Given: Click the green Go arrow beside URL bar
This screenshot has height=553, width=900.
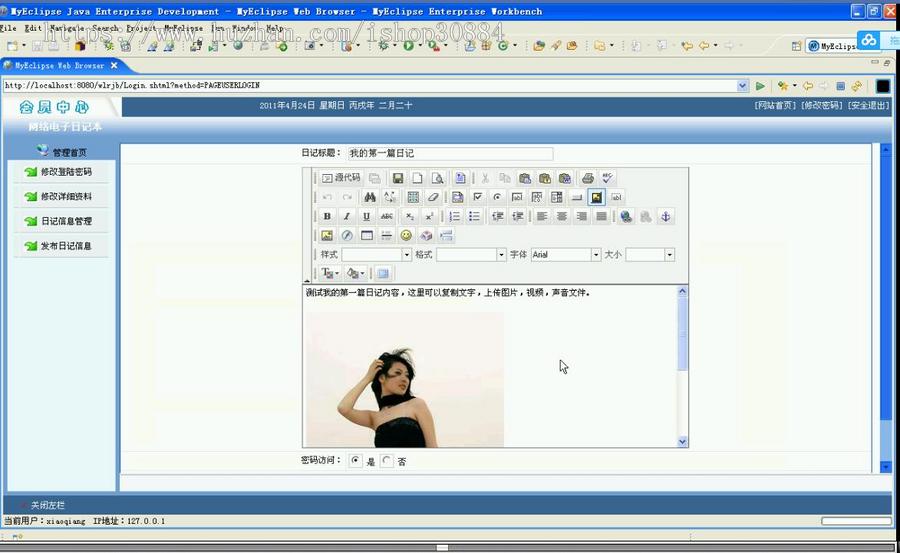Looking at the screenshot, I should 761,86.
